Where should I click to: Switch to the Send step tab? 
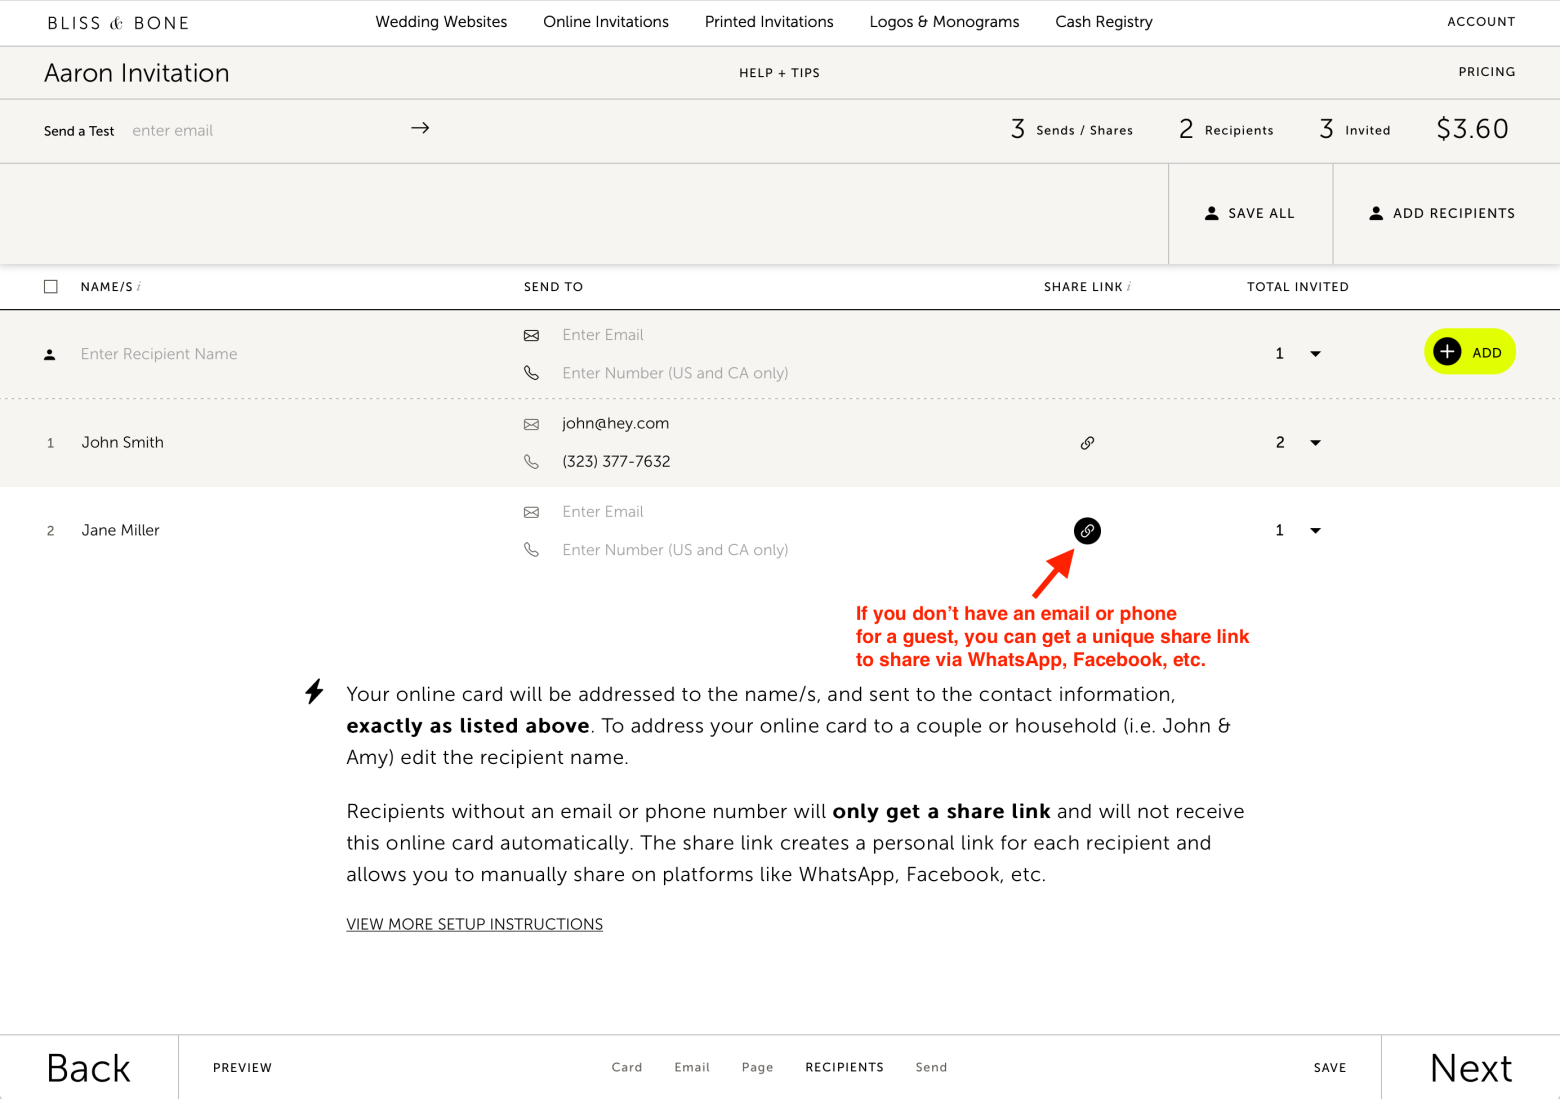click(931, 1067)
